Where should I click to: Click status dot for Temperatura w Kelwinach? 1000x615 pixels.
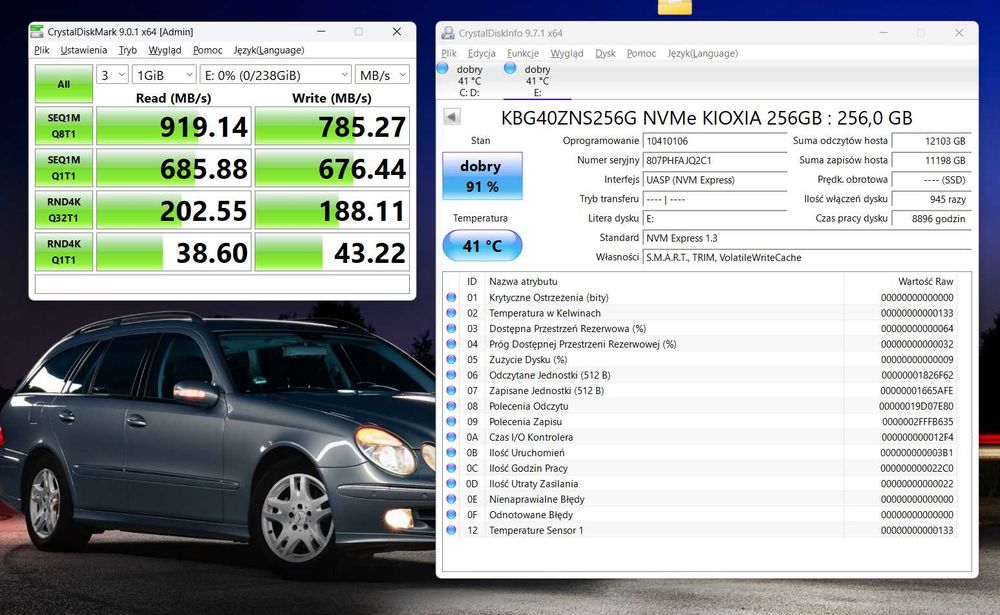point(451,313)
